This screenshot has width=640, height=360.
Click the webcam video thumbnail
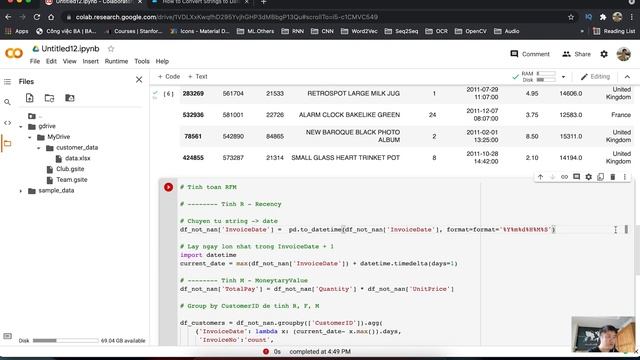[x=603, y=334]
